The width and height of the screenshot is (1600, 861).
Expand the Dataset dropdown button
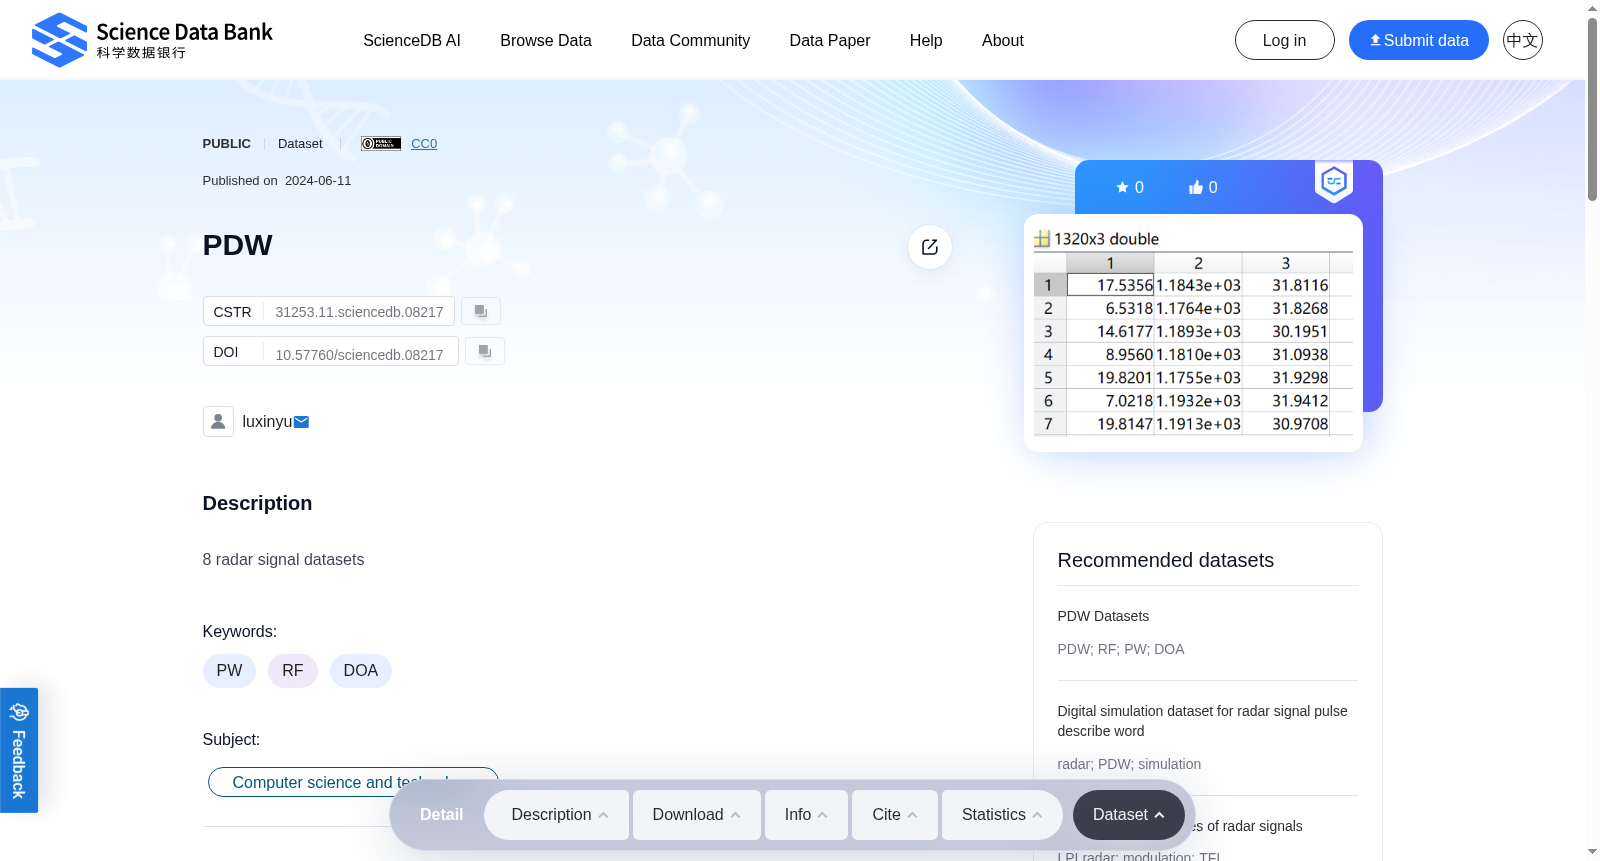(x=1129, y=815)
